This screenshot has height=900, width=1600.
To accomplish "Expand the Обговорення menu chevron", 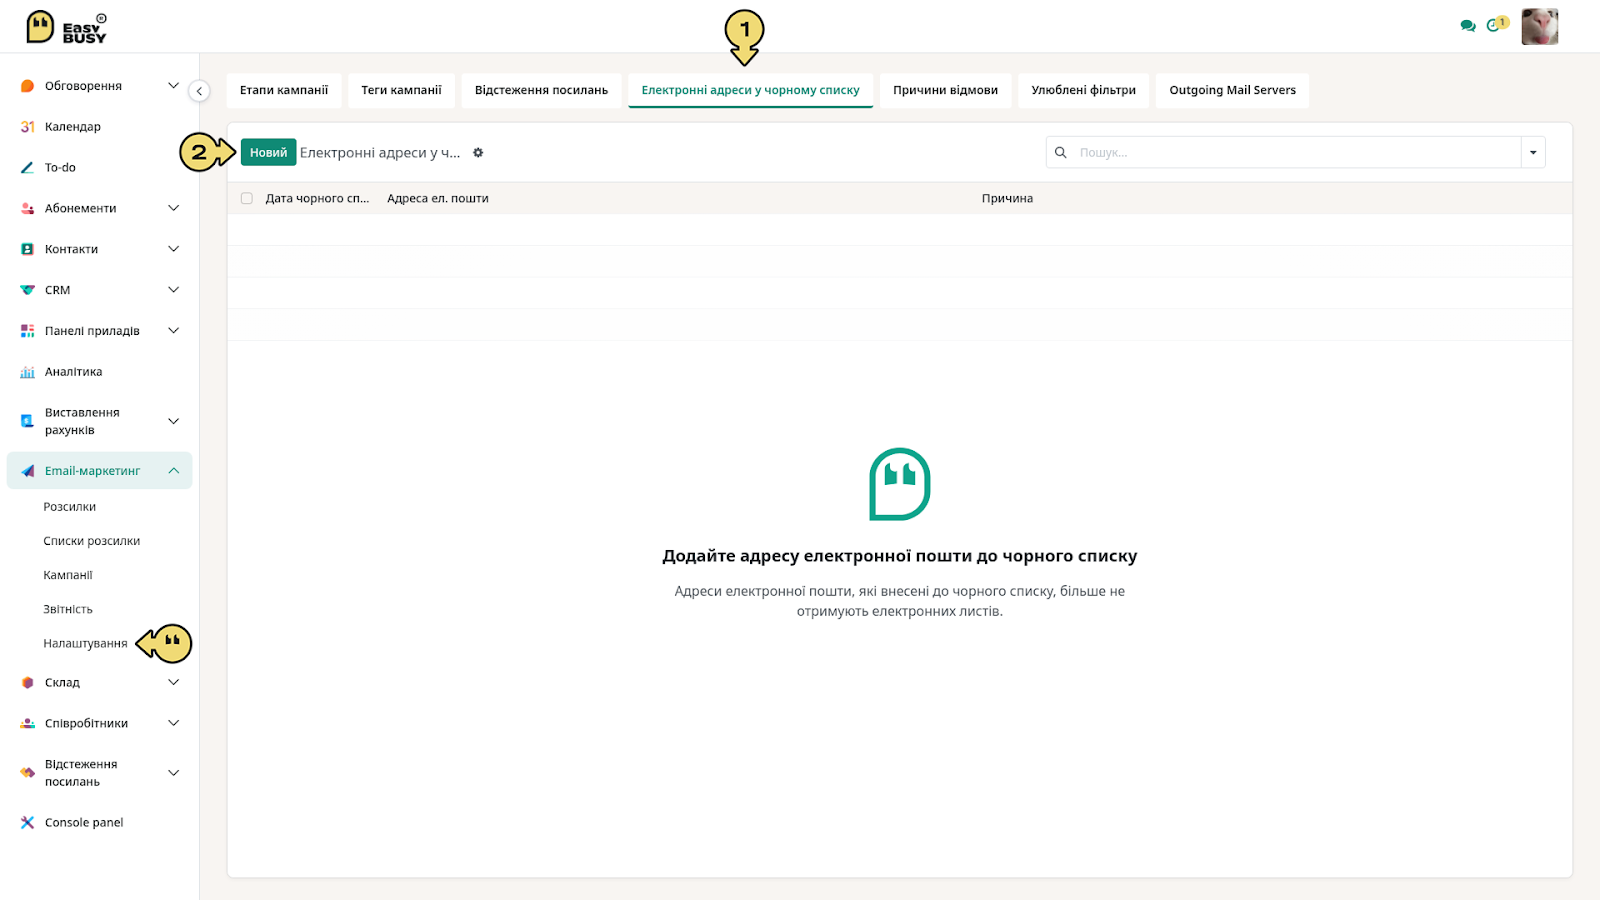I will click(x=173, y=86).
